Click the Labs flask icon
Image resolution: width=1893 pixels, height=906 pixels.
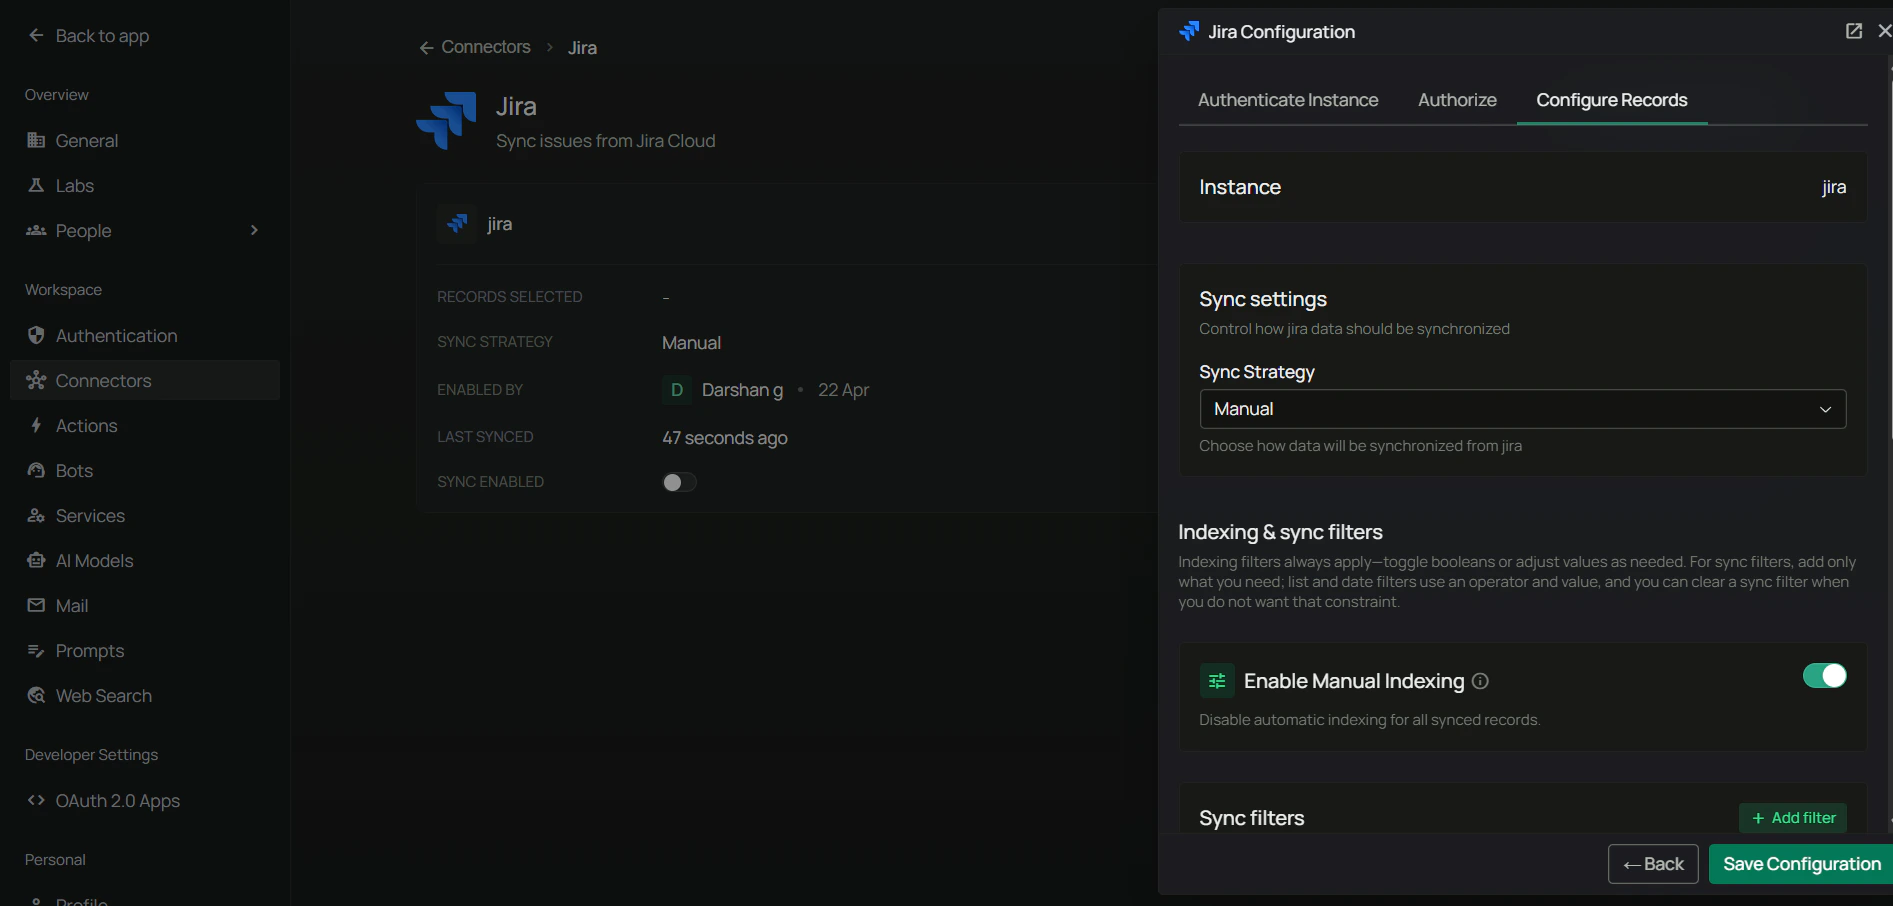pyautogui.click(x=36, y=185)
